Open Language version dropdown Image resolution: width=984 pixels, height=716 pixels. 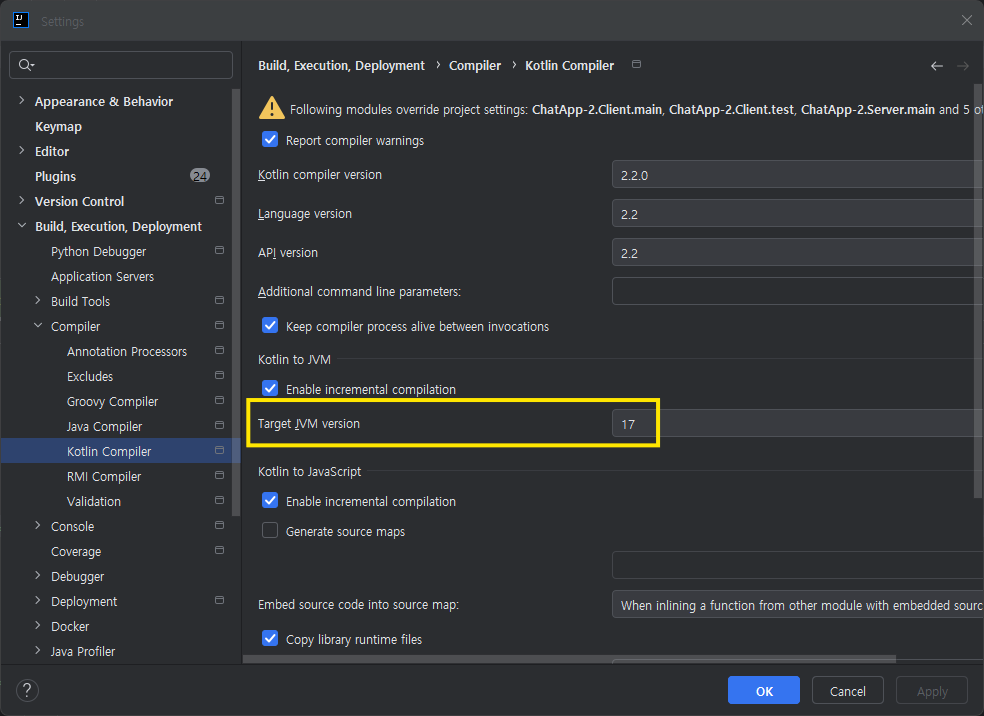tap(797, 213)
